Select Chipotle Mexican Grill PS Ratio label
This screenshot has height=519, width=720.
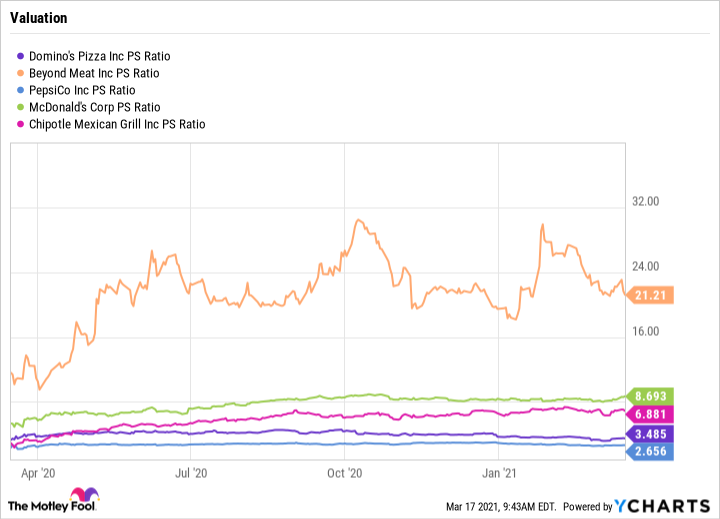(x=118, y=124)
